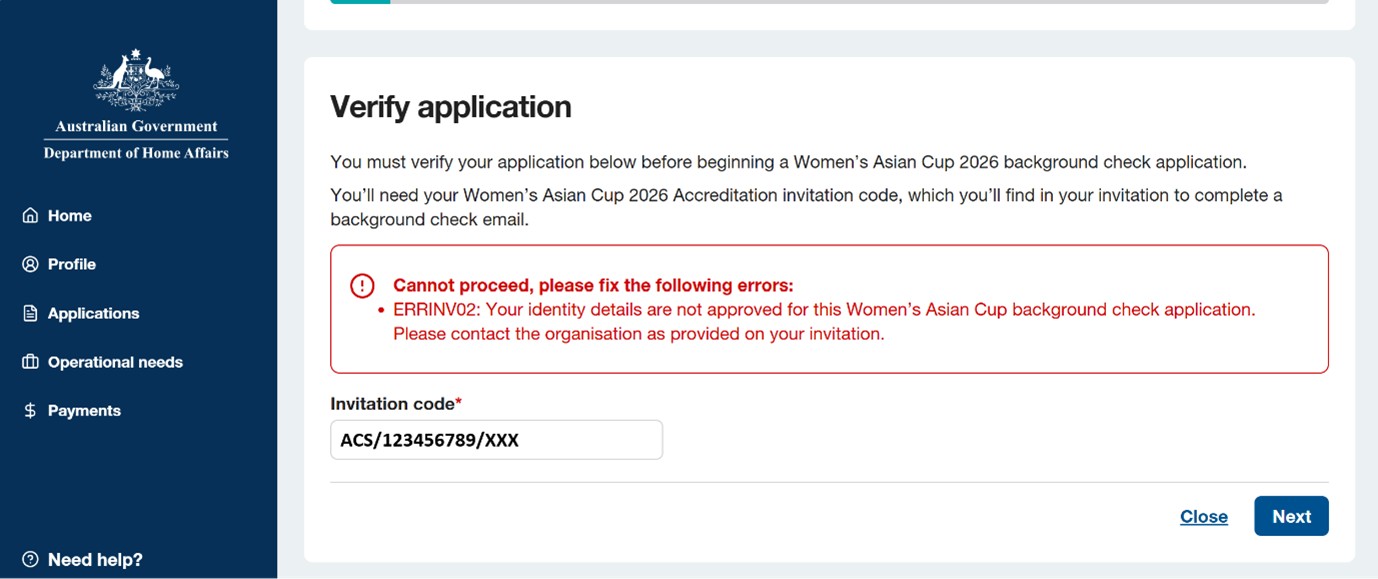Go to Home in the sidebar
The height and width of the screenshot is (579, 1378).
69,216
